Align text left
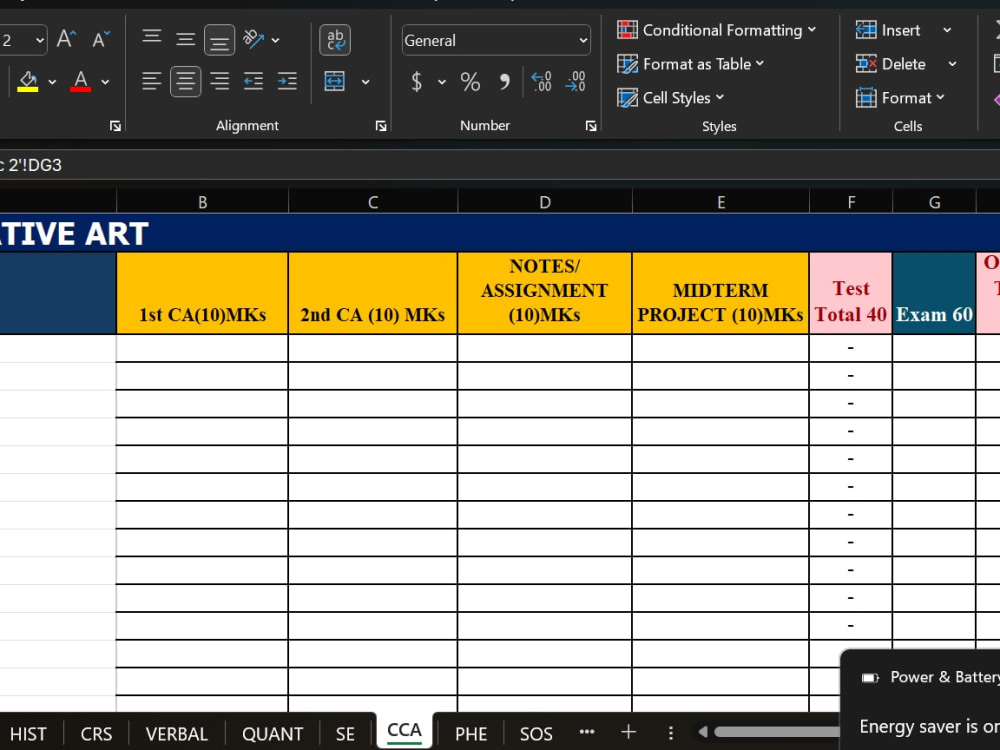 151,81
